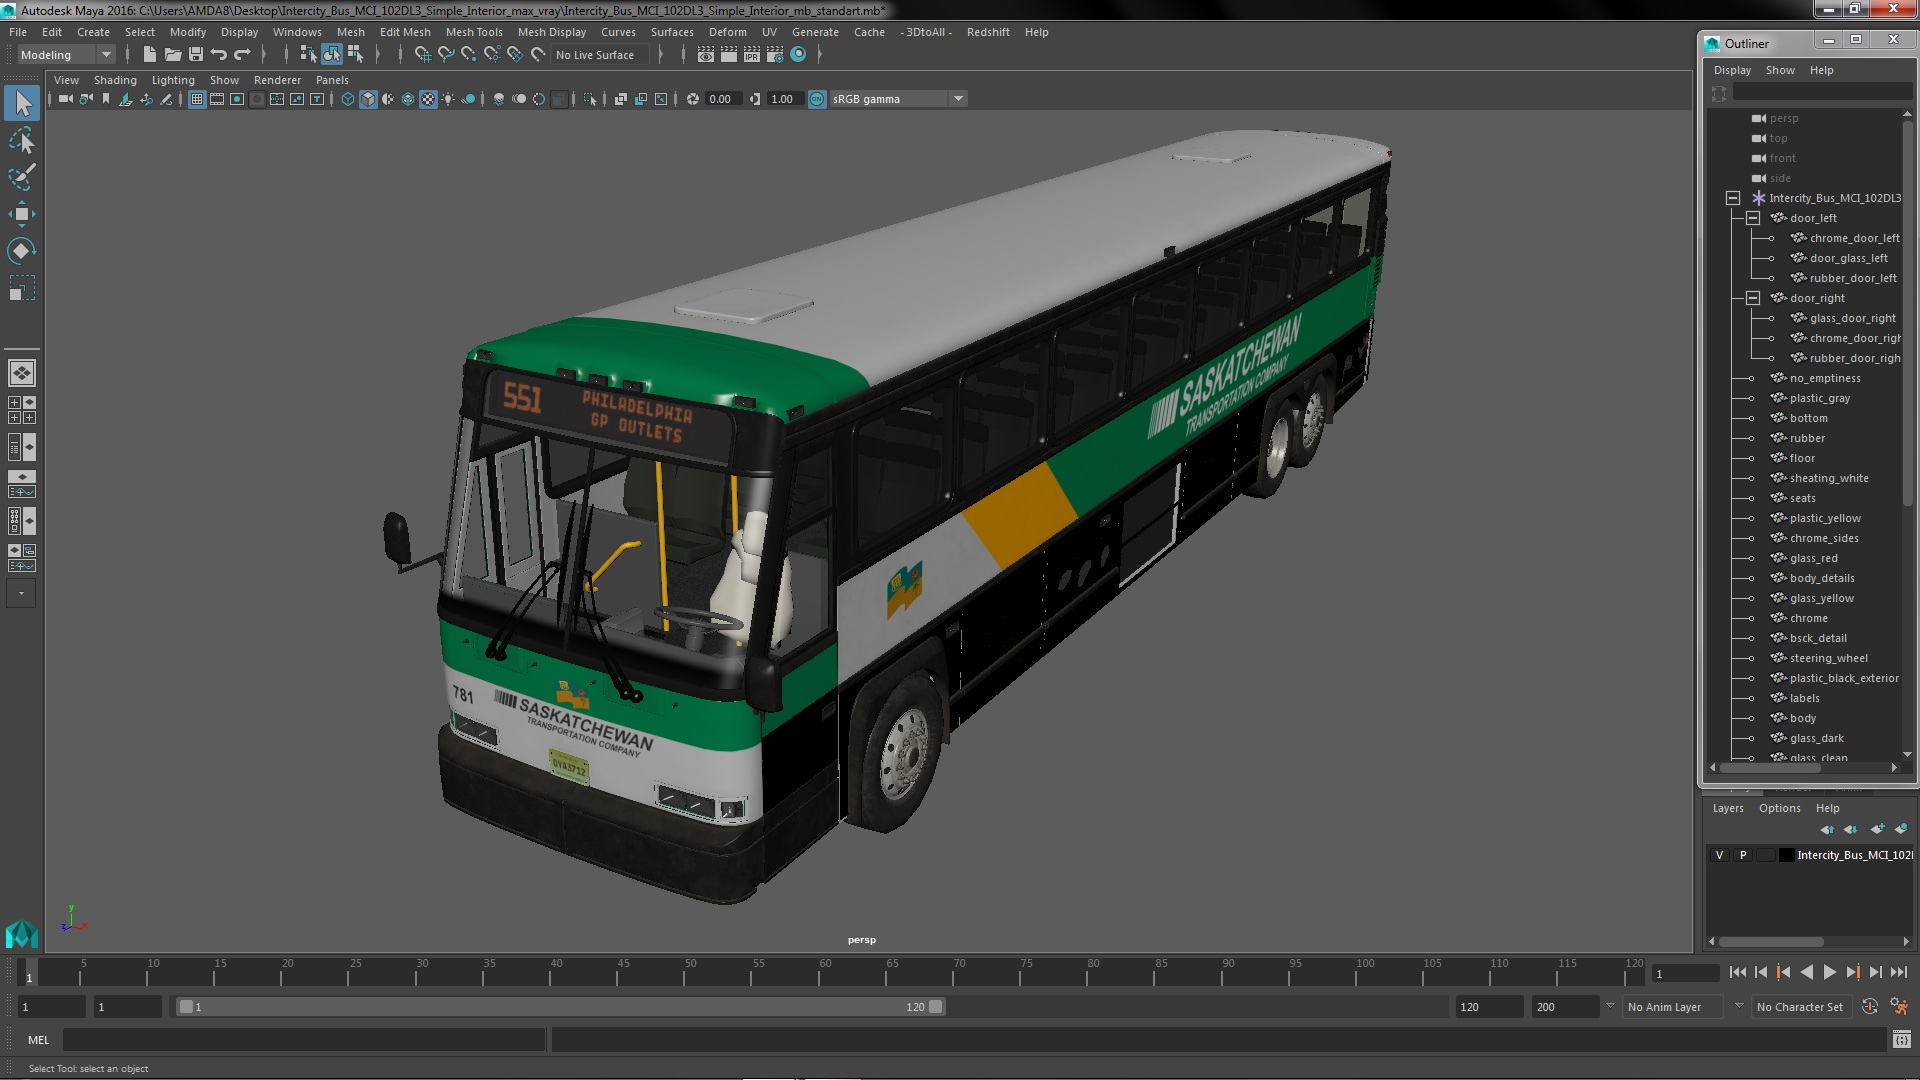Toggle textured display in viewport
Screen dimensions: 1920x1080
[428, 99]
